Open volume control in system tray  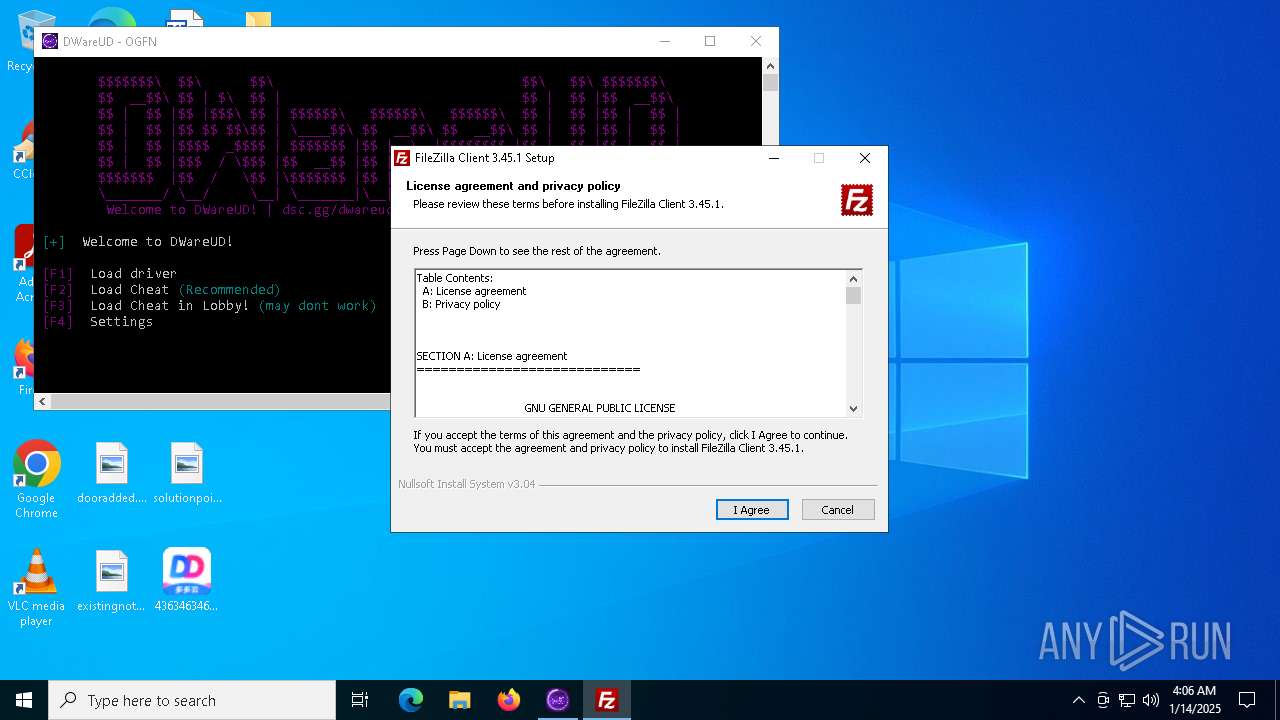(1151, 700)
